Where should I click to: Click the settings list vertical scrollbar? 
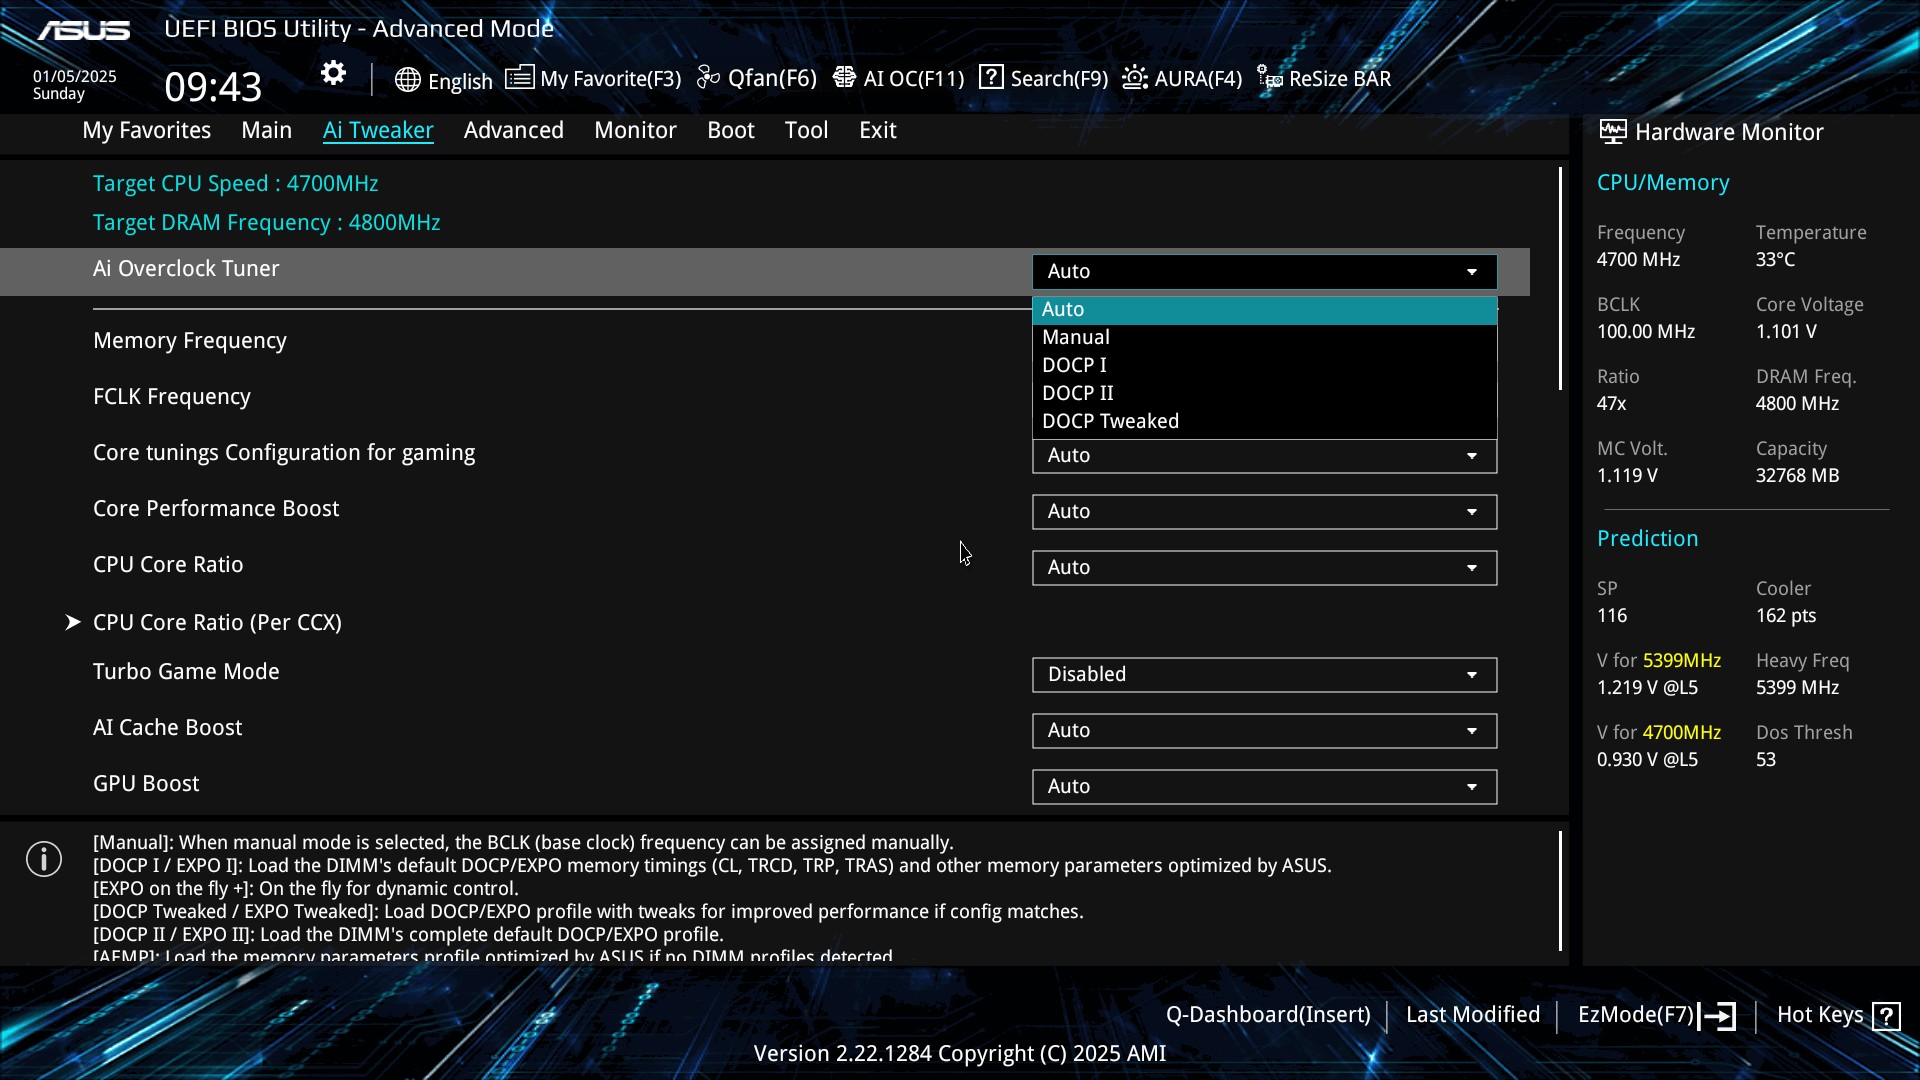click(1560, 280)
